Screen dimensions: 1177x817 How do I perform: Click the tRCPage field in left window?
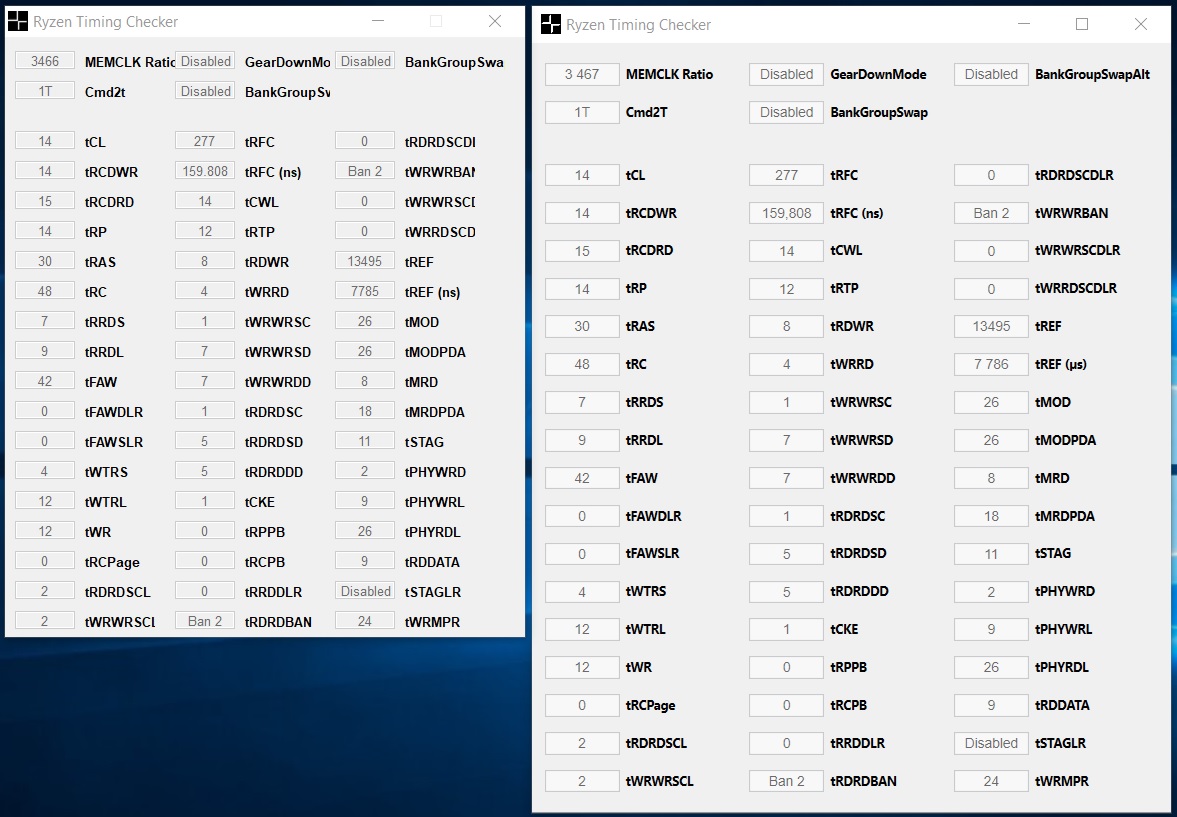click(45, 562)
